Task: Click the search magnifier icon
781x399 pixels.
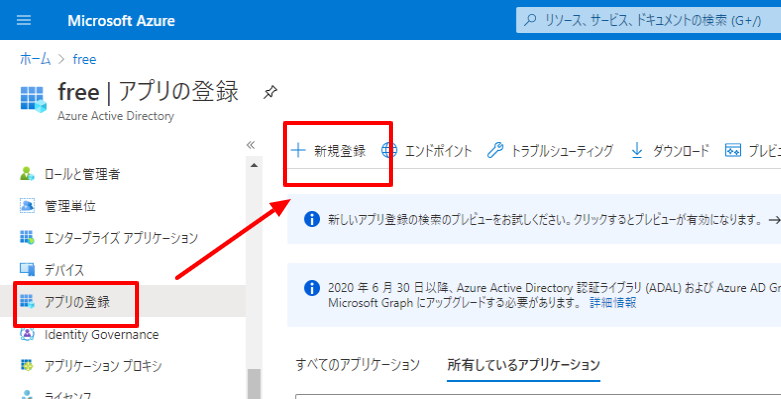Action: 531,20
